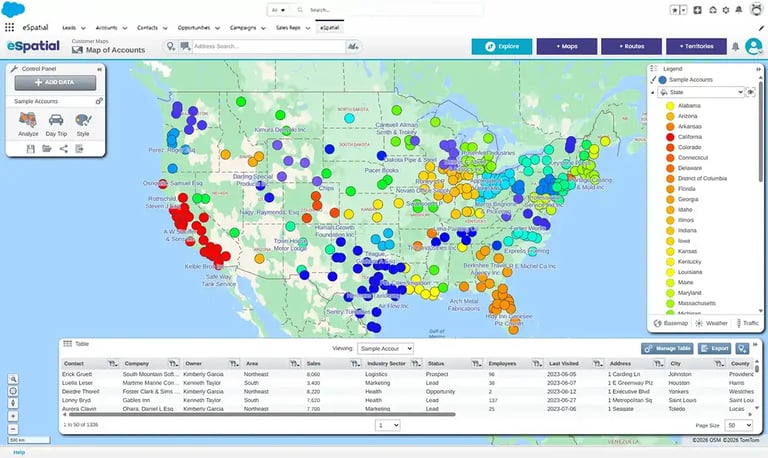Click the open folder icon in Control Panel

click(47, 149)
